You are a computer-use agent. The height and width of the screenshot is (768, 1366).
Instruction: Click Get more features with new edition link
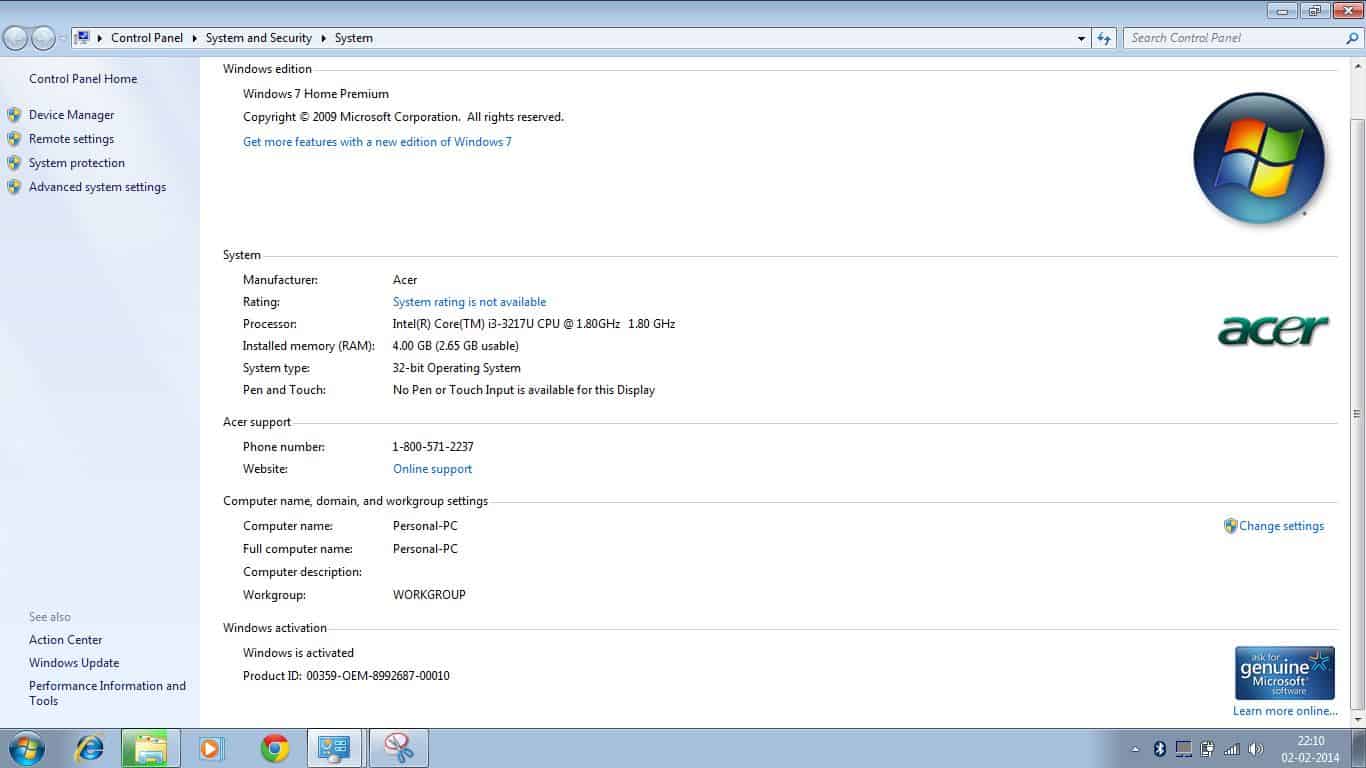click(x=377, y=142)
